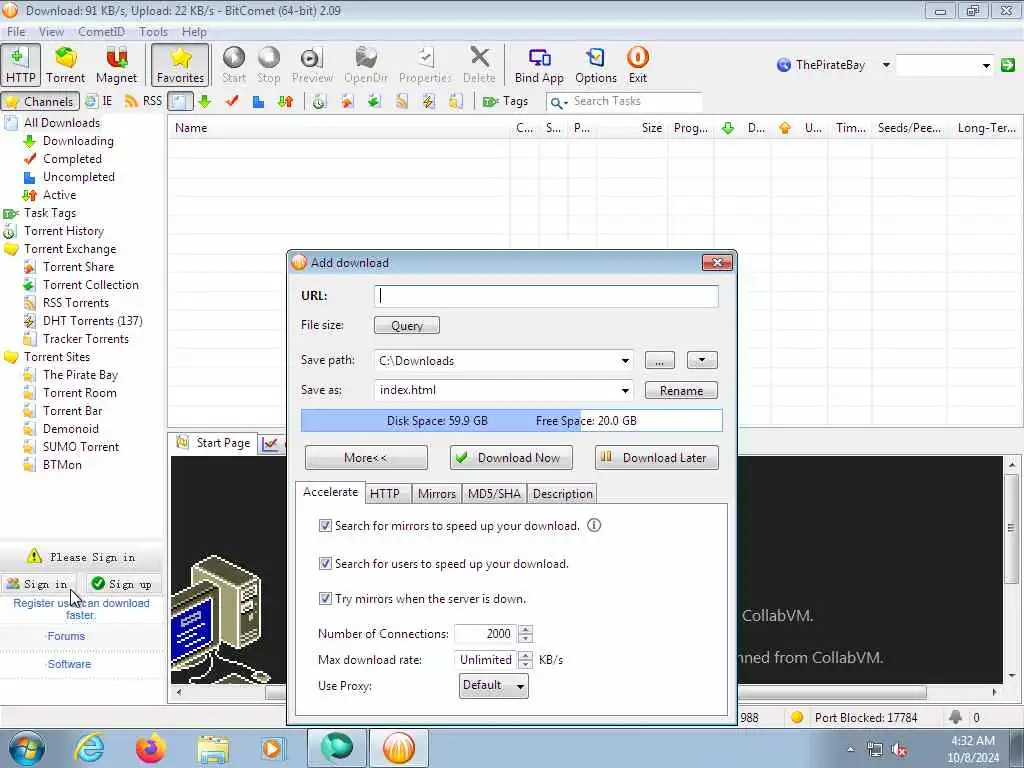Open the Tools menu

[x=153, y=31]
